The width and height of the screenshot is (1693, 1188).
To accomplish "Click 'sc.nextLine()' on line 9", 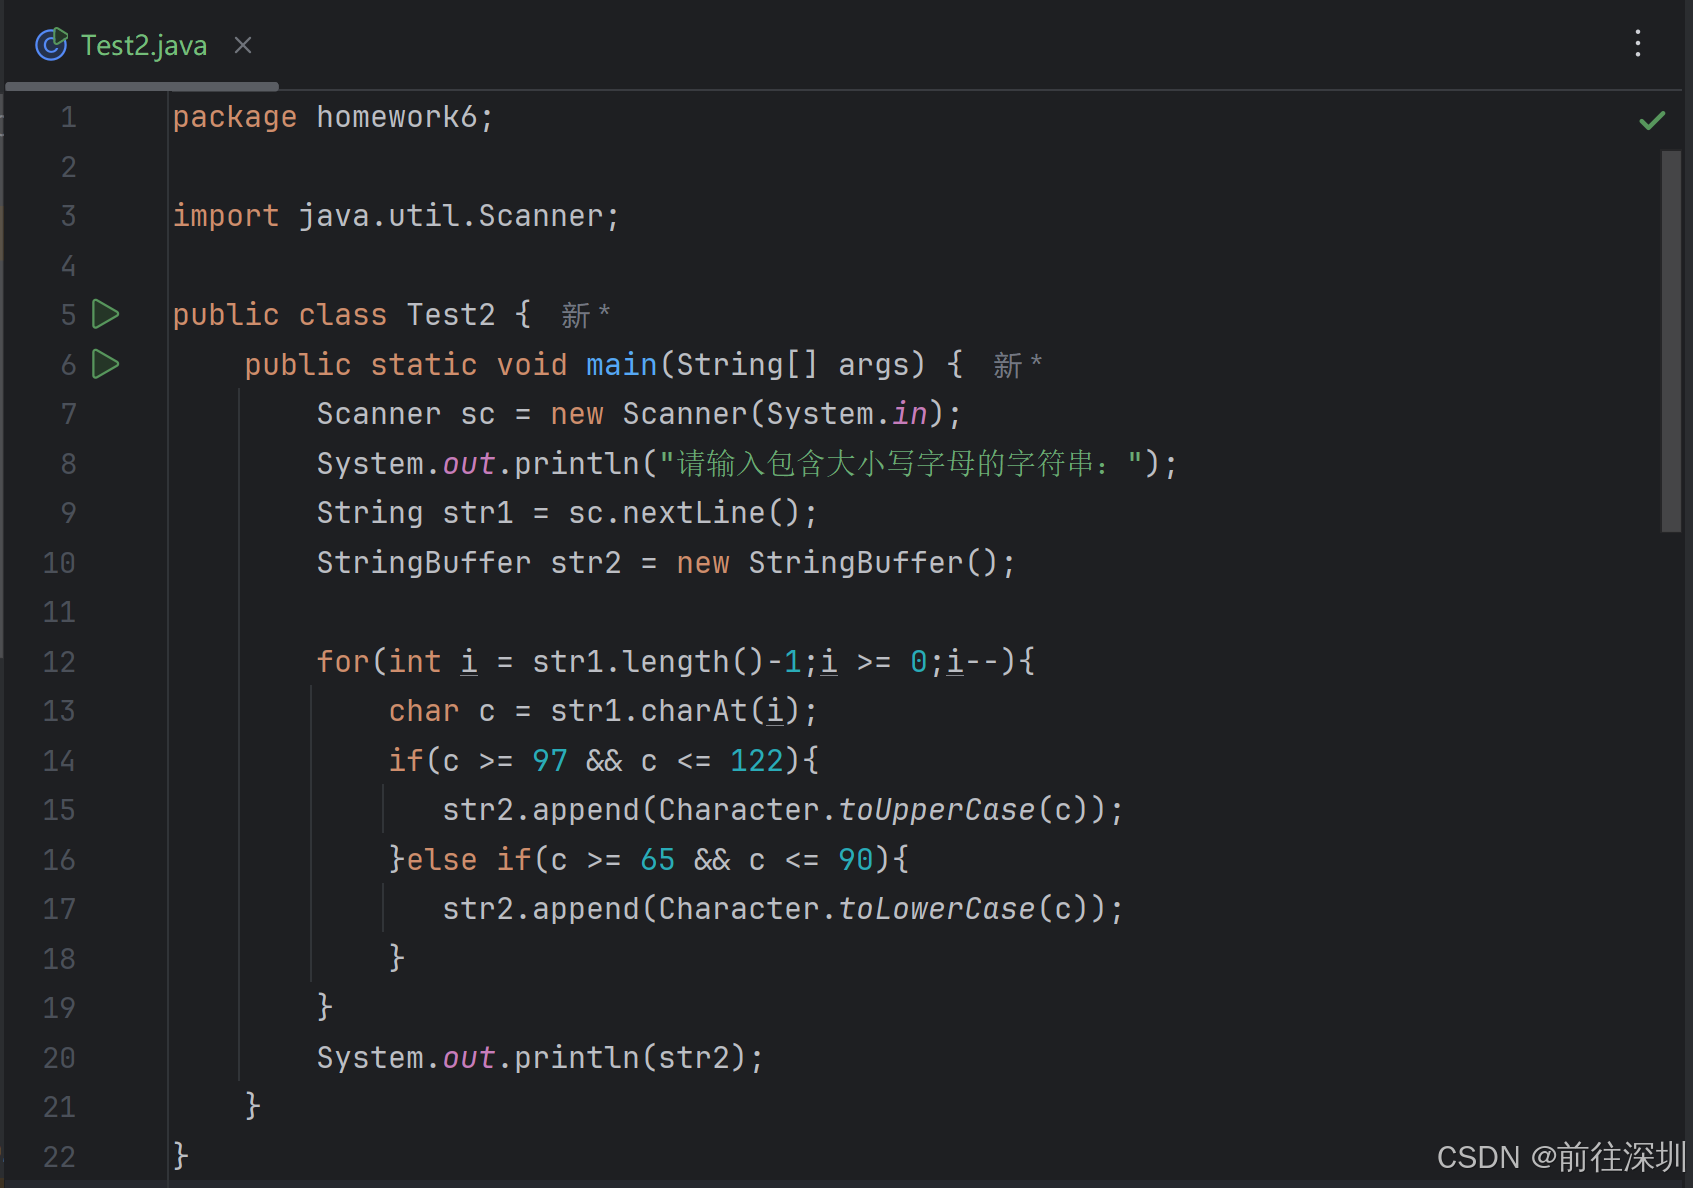I will 685,513.
